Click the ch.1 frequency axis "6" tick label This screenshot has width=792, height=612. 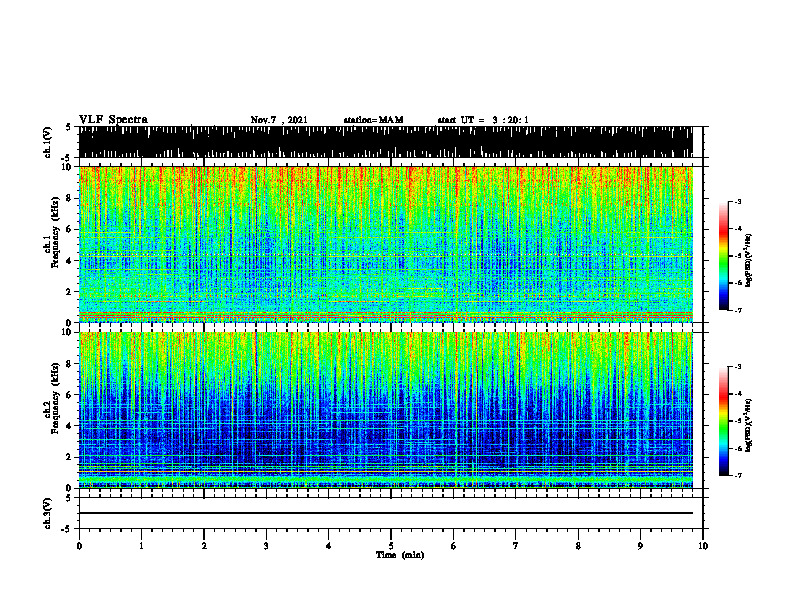[69, 230]
